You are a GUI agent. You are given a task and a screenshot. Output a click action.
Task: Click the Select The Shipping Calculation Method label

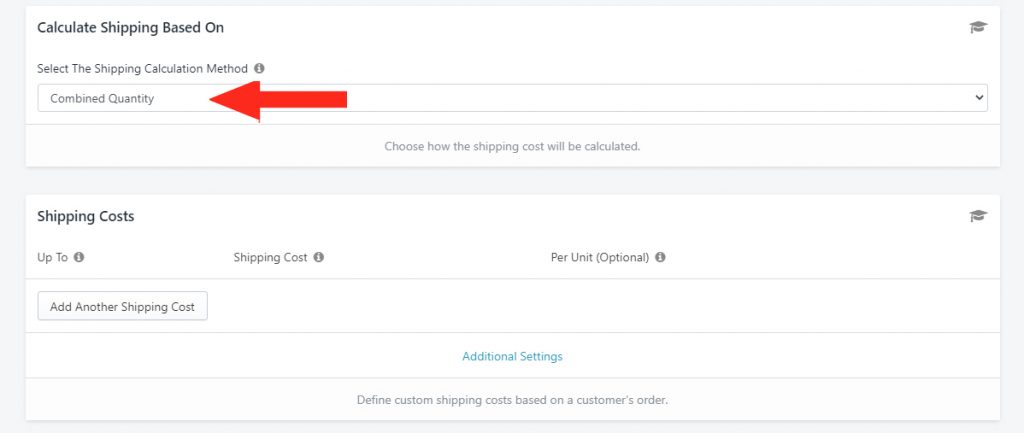coord(142,69)
